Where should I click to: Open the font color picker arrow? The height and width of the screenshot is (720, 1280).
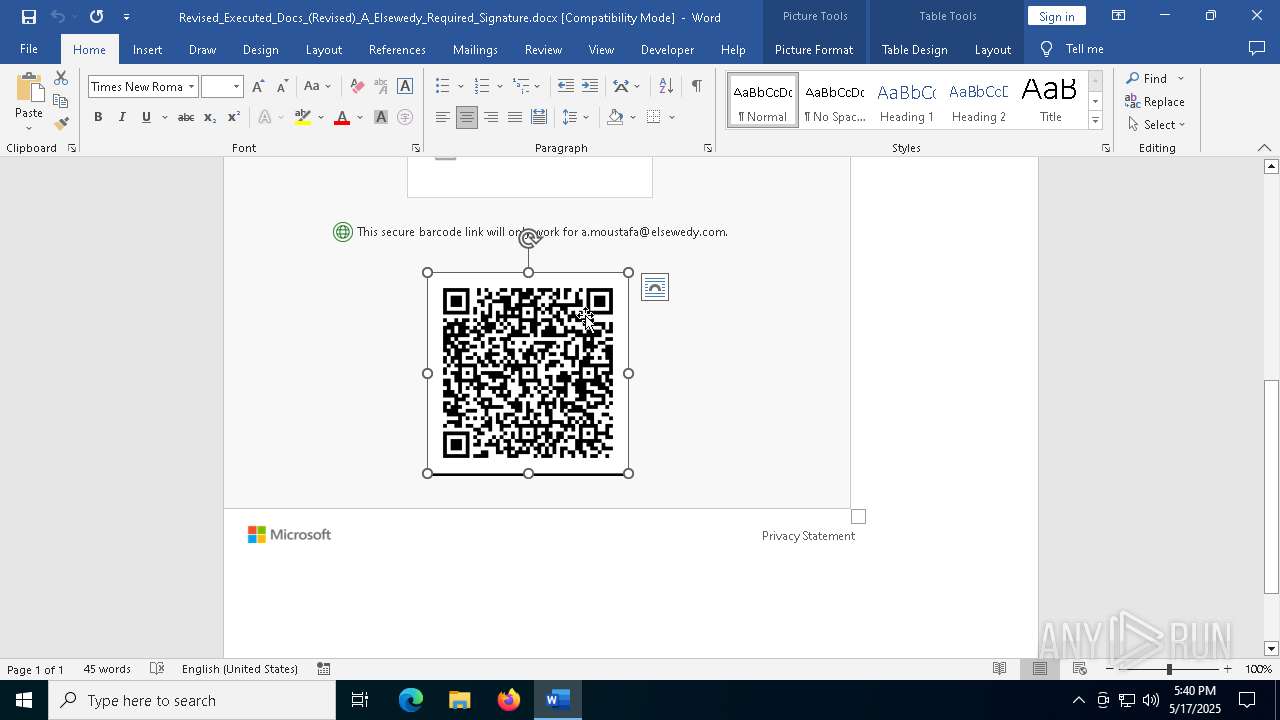coord(358,117)
